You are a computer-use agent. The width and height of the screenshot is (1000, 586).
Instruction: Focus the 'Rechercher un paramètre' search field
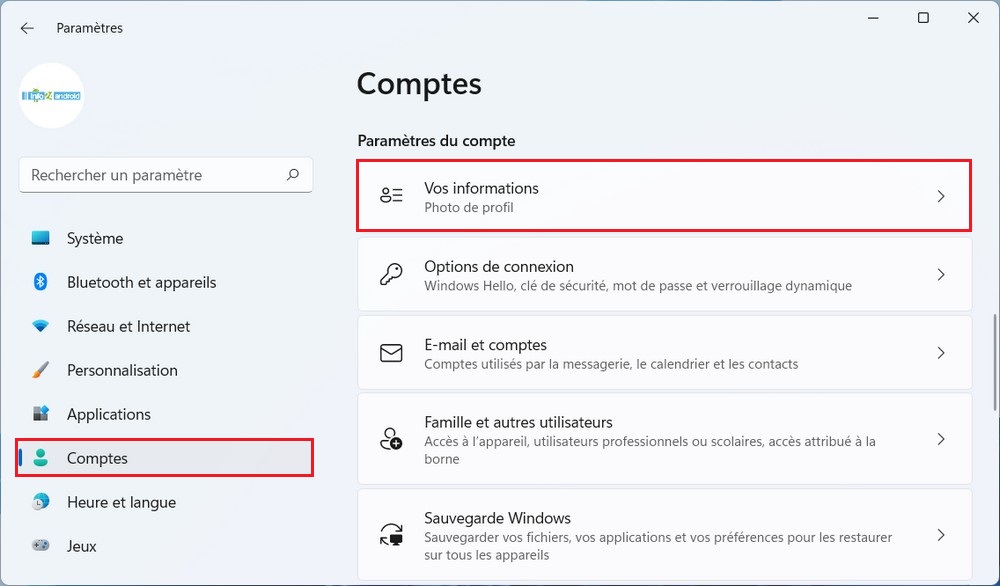point(166,175)
